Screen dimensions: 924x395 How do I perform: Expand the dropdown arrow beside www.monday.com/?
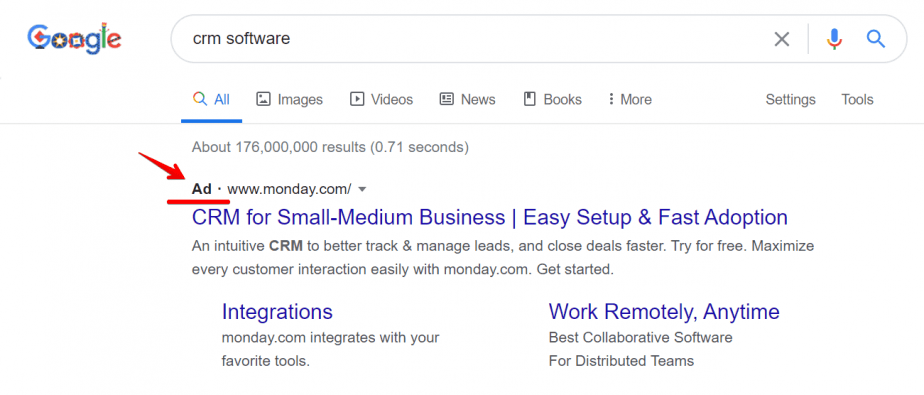362,189
